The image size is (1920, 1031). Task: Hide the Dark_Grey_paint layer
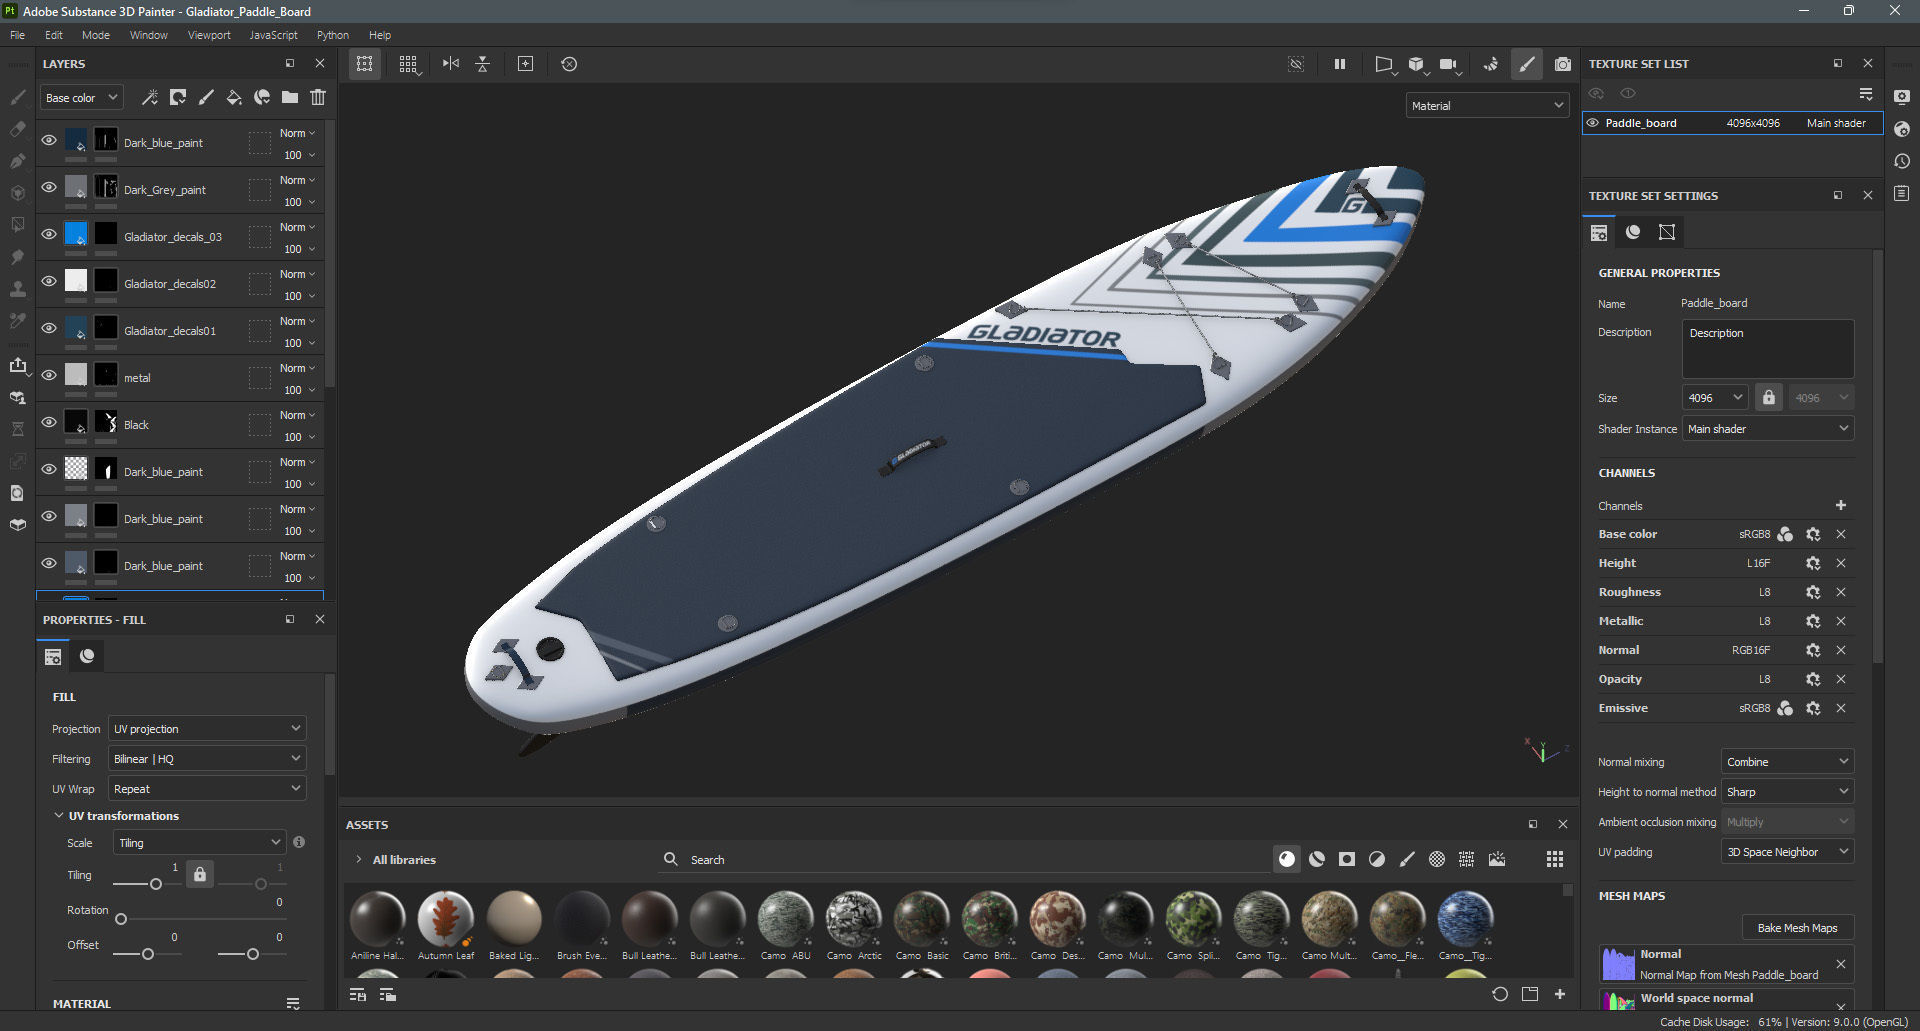click(49, 187)
